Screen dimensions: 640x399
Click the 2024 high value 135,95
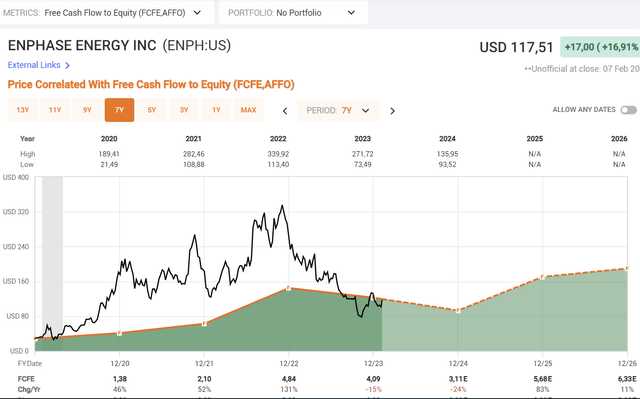[447, 154]
